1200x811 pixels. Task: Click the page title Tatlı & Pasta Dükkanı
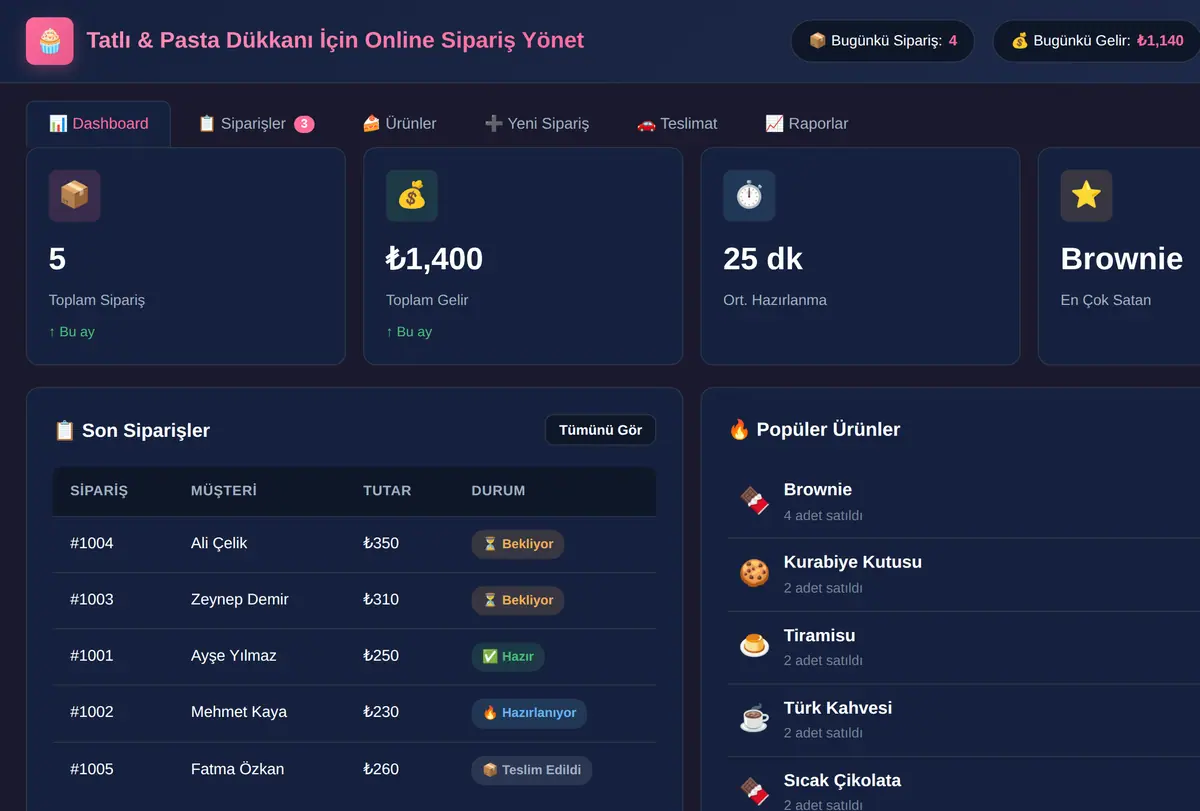[336, 41]
